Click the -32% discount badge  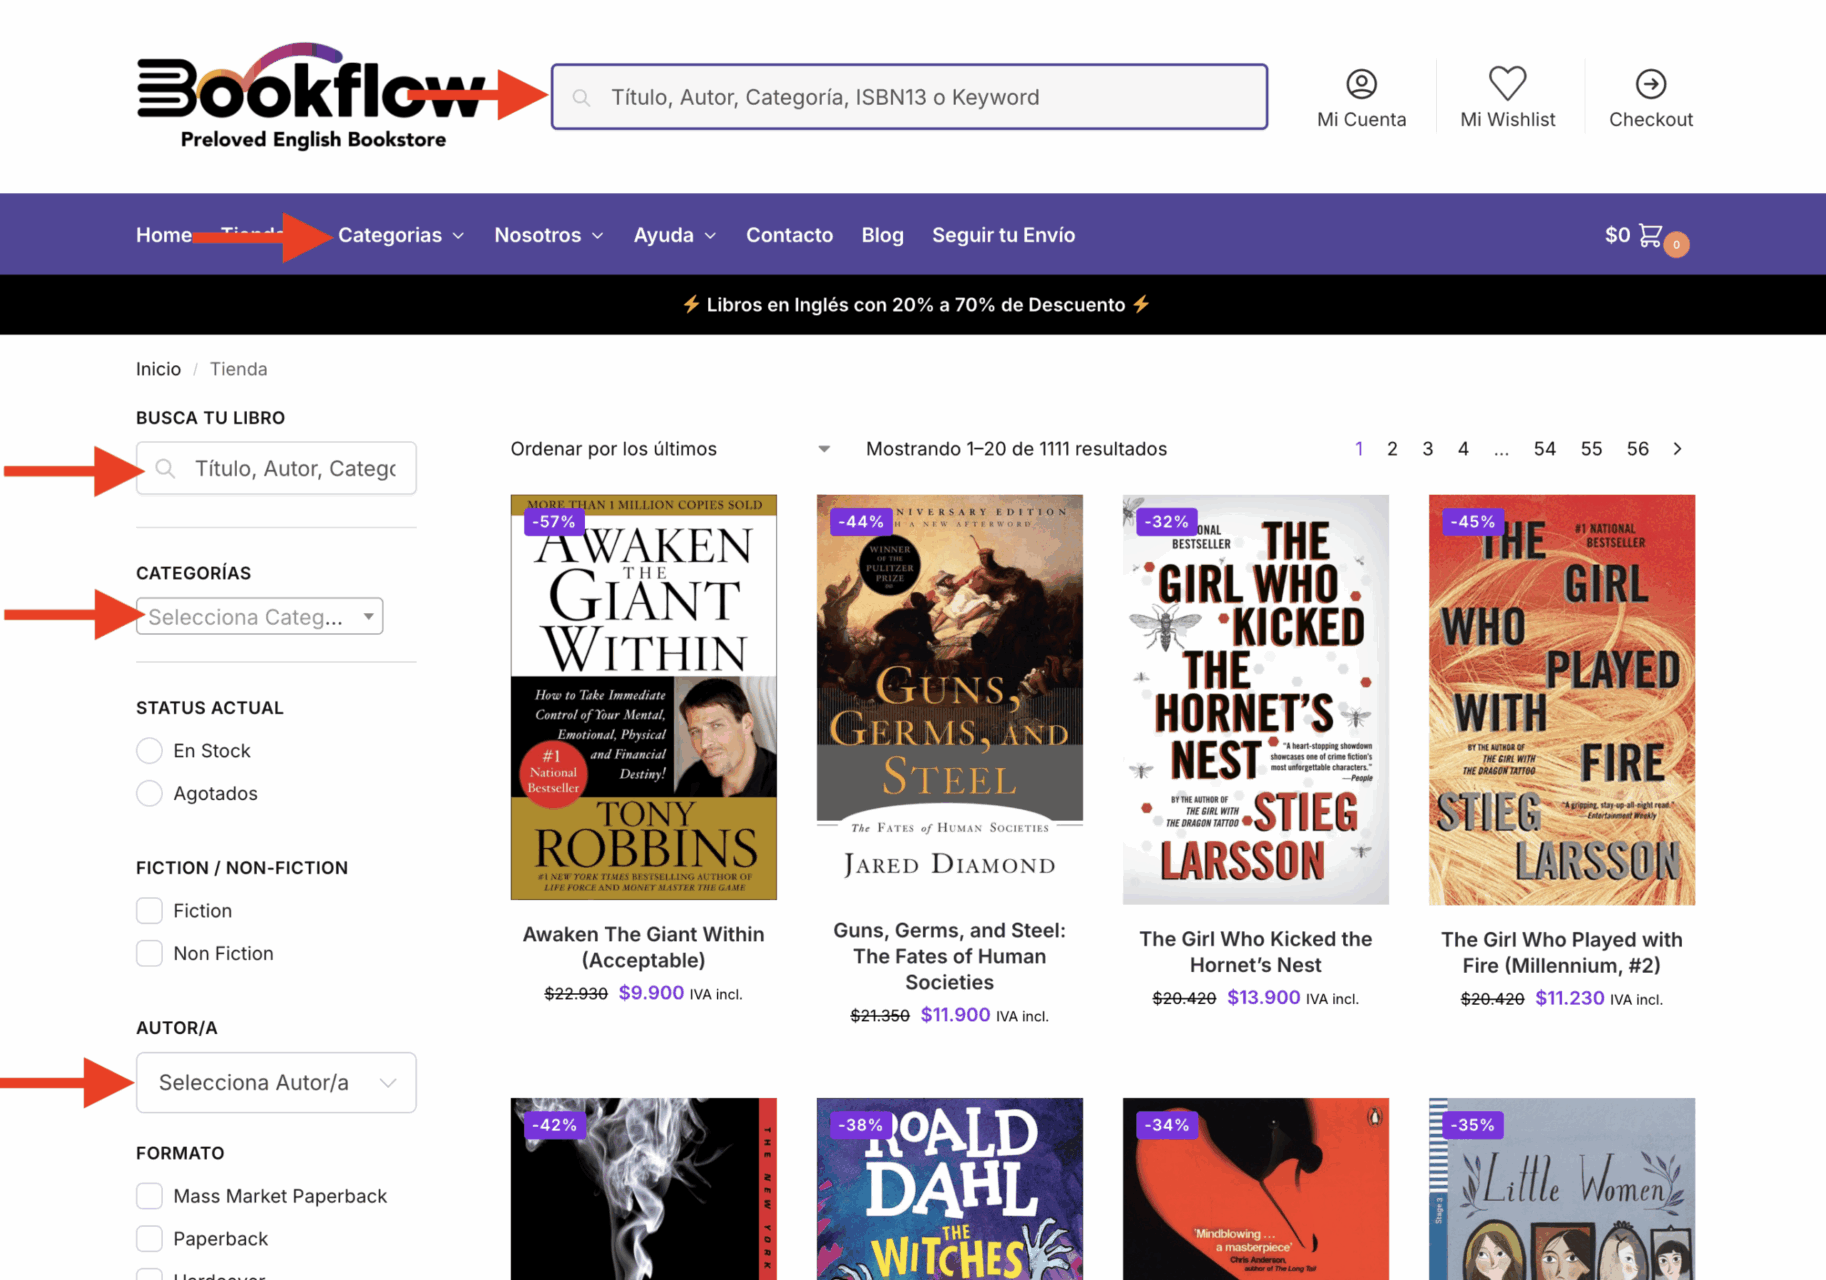click(1166, 521)
